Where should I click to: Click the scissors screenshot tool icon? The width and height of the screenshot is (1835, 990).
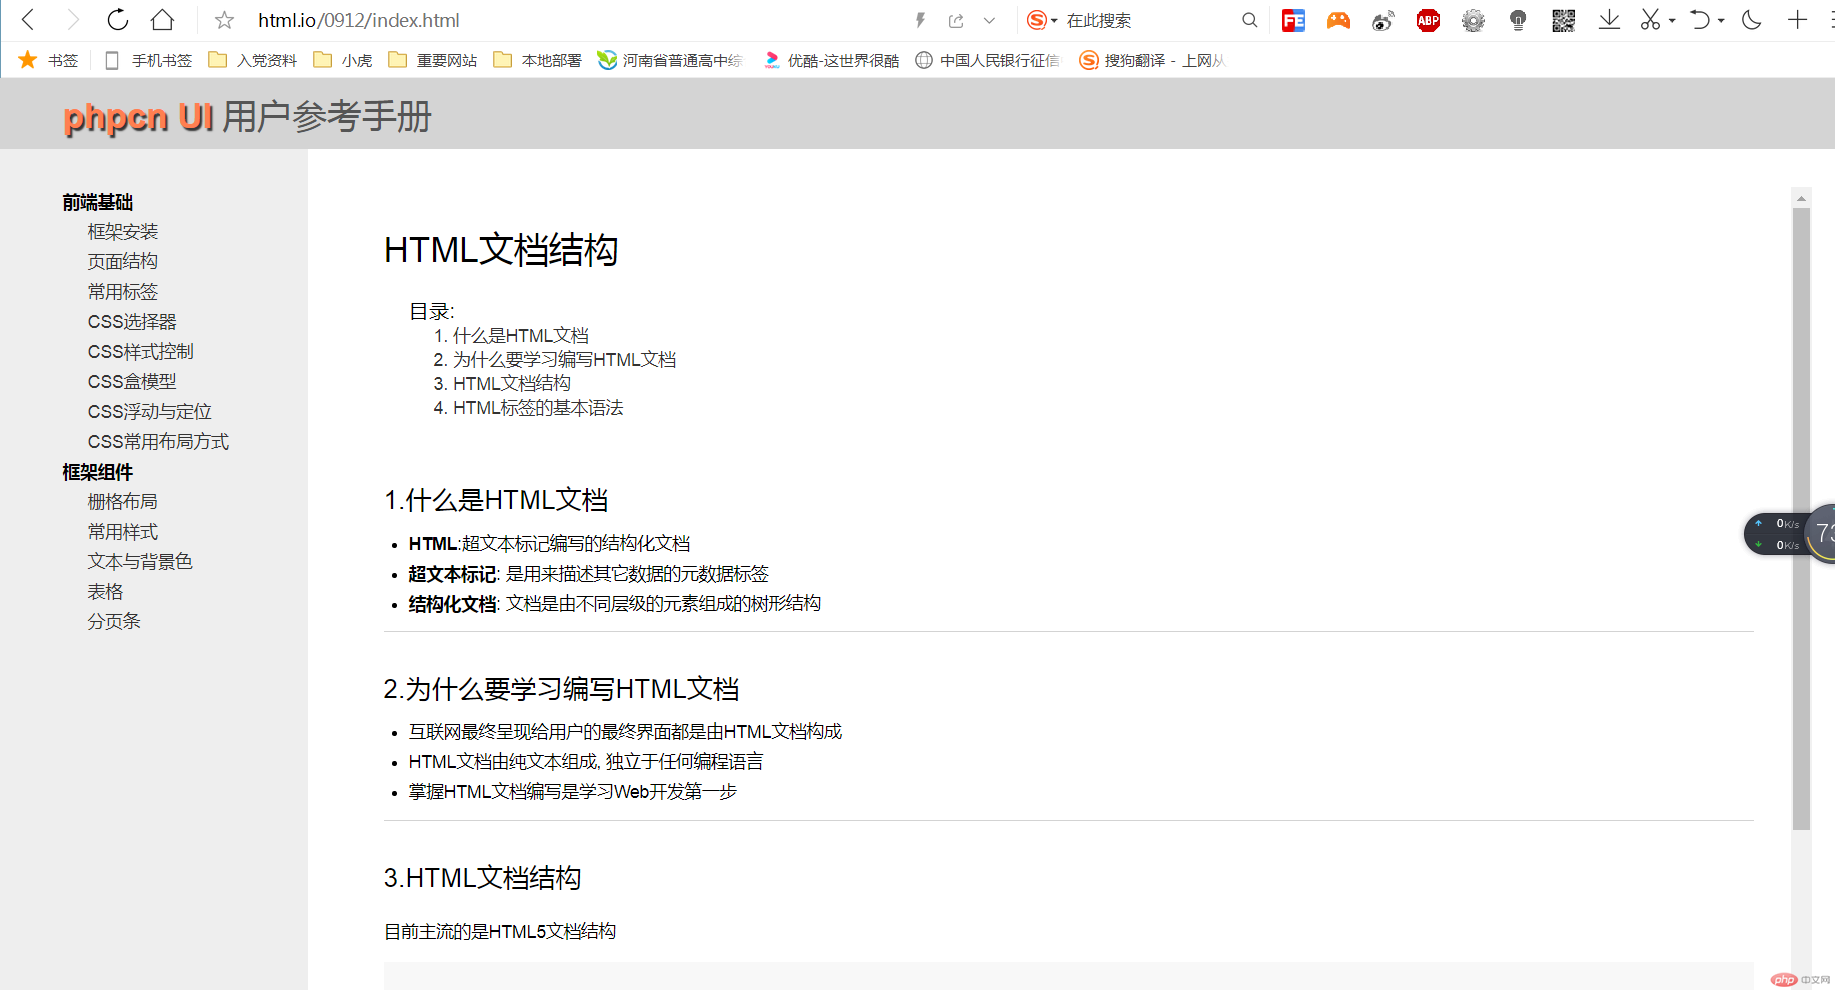point(1650,20)
